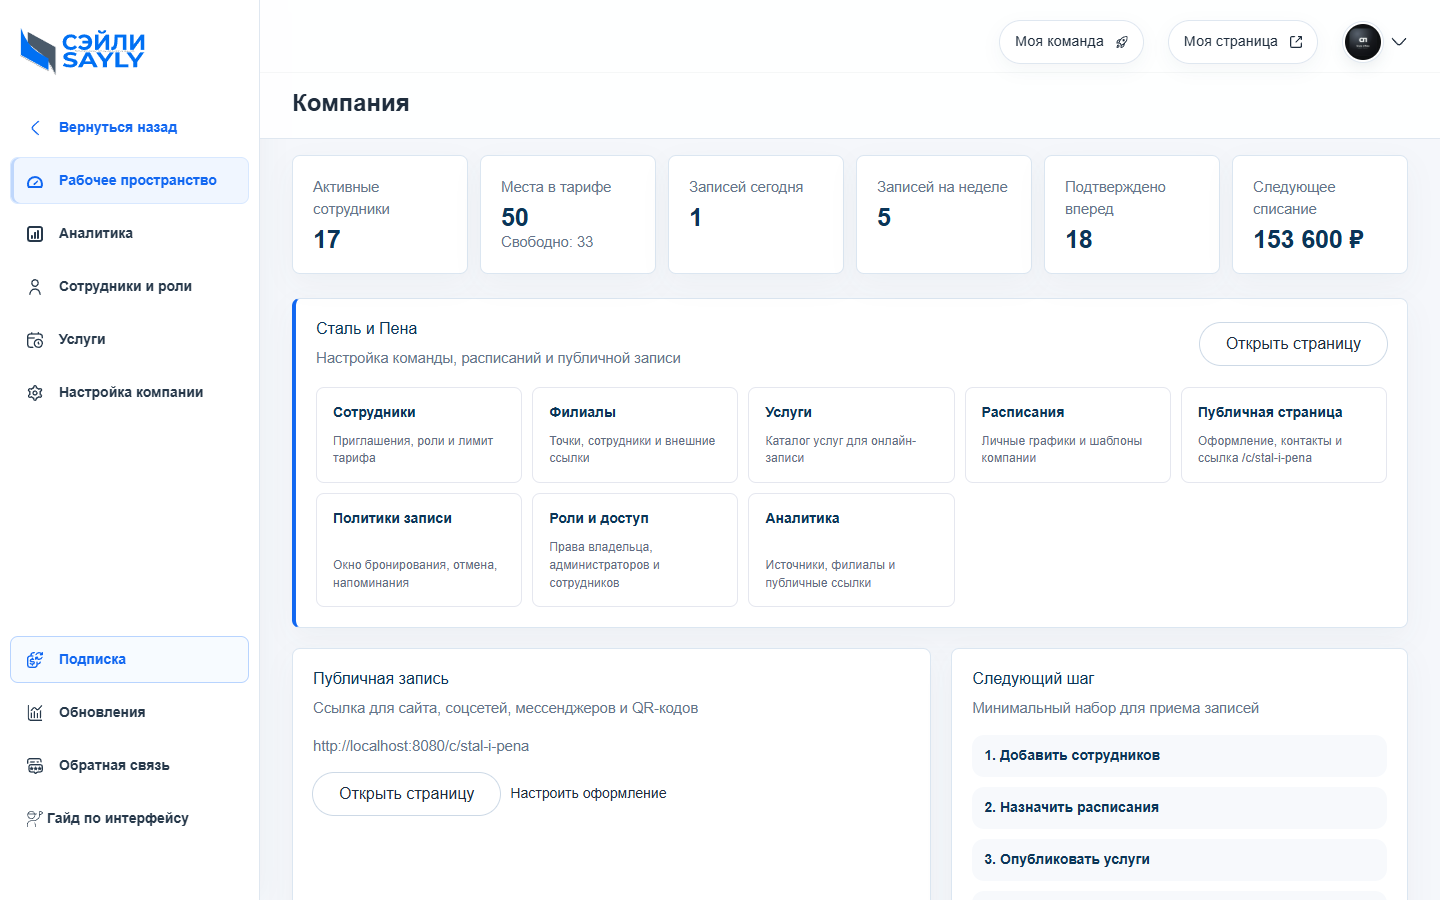Image resolution: width=1440 pixels, height=900 pixels.
Task: Open the Филиалы settings tile
Action: pos(635,435)
